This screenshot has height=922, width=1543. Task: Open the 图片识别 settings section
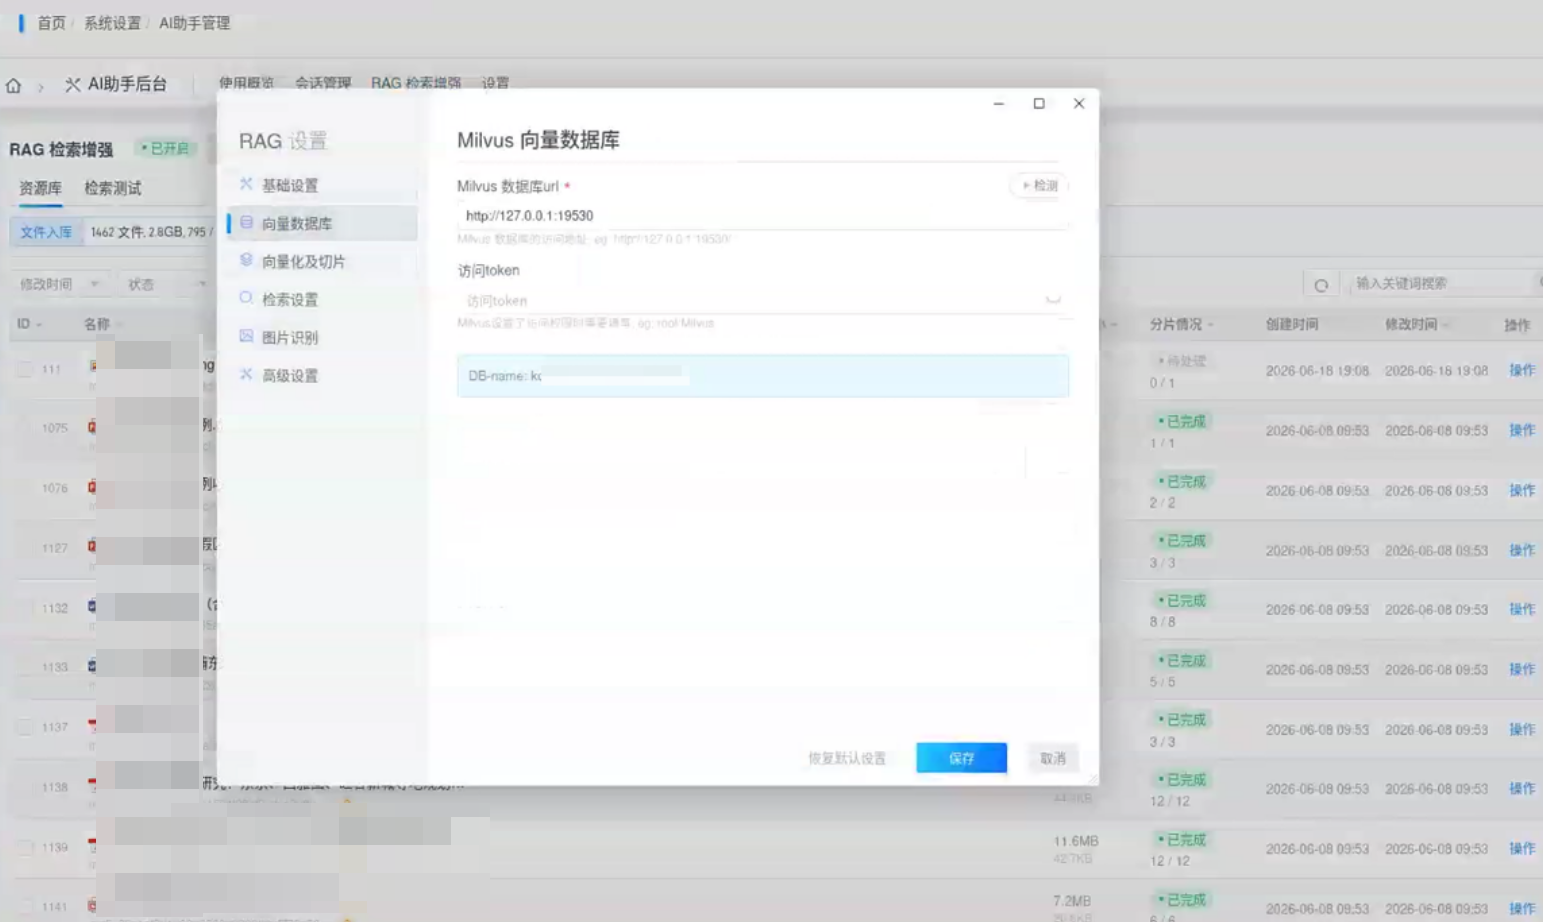(321, 337)
